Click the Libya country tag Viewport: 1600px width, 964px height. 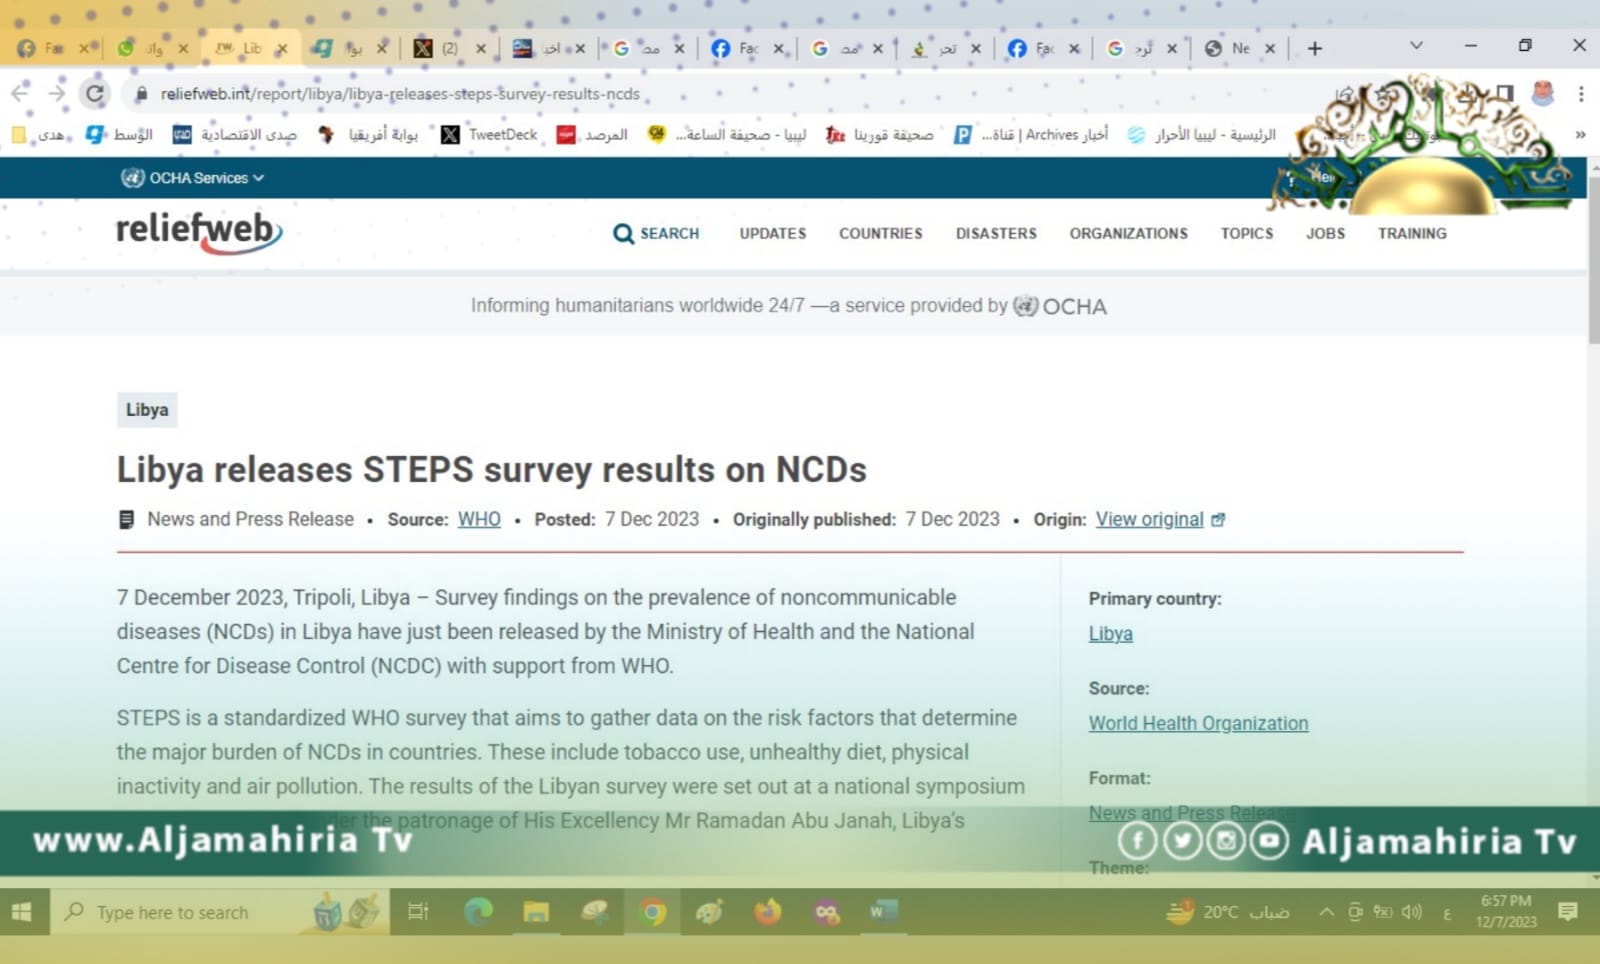tap(147, 410)
